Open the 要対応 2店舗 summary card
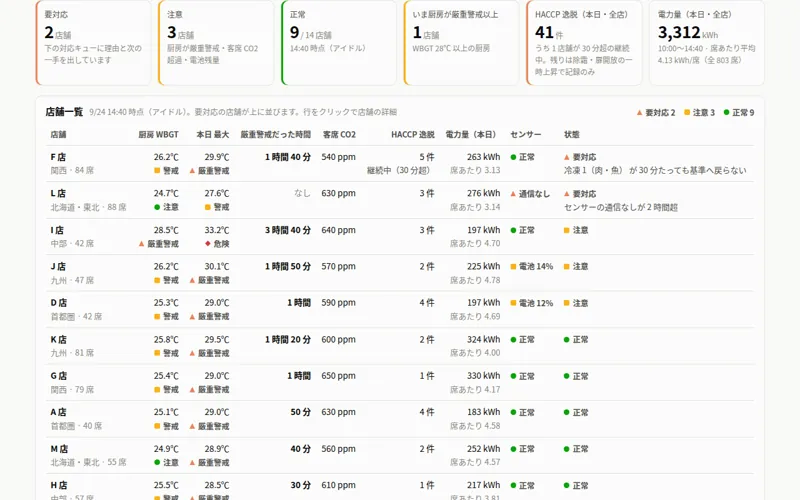 (x=93, y=42)
